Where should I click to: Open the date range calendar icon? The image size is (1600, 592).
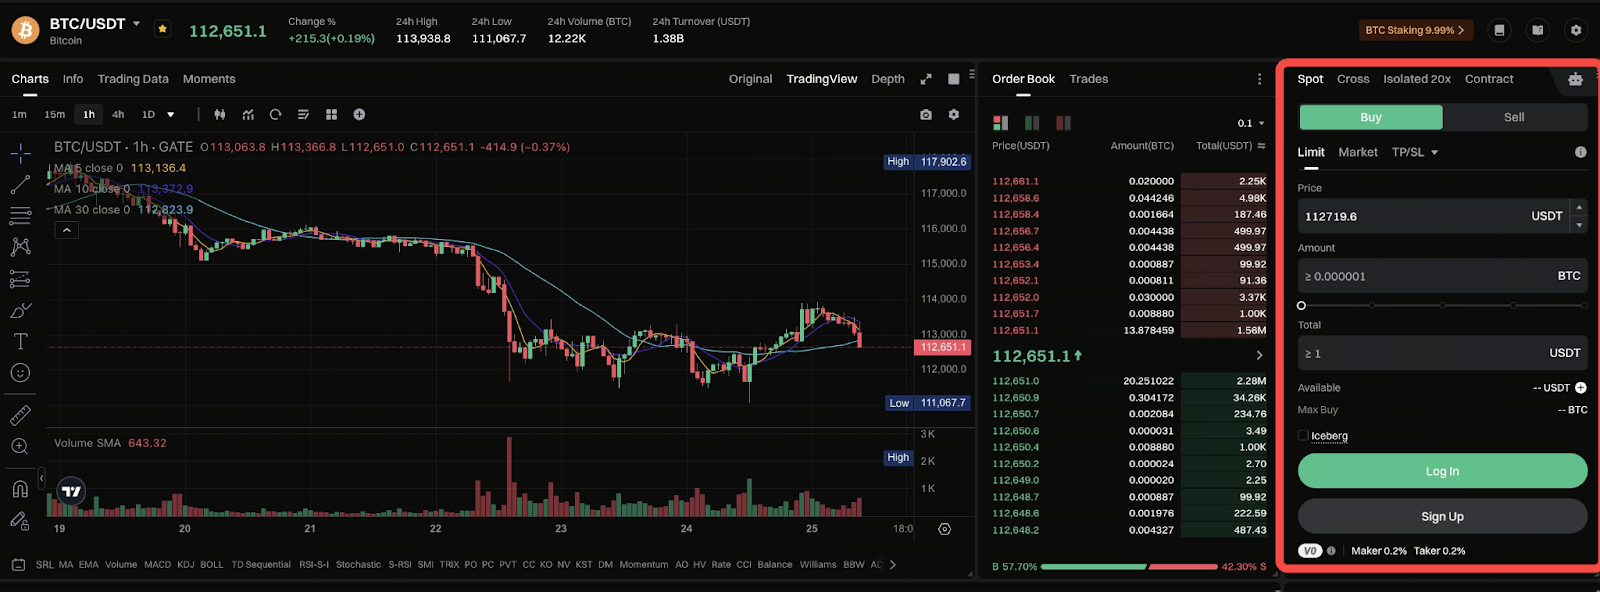tap(18, 565)
